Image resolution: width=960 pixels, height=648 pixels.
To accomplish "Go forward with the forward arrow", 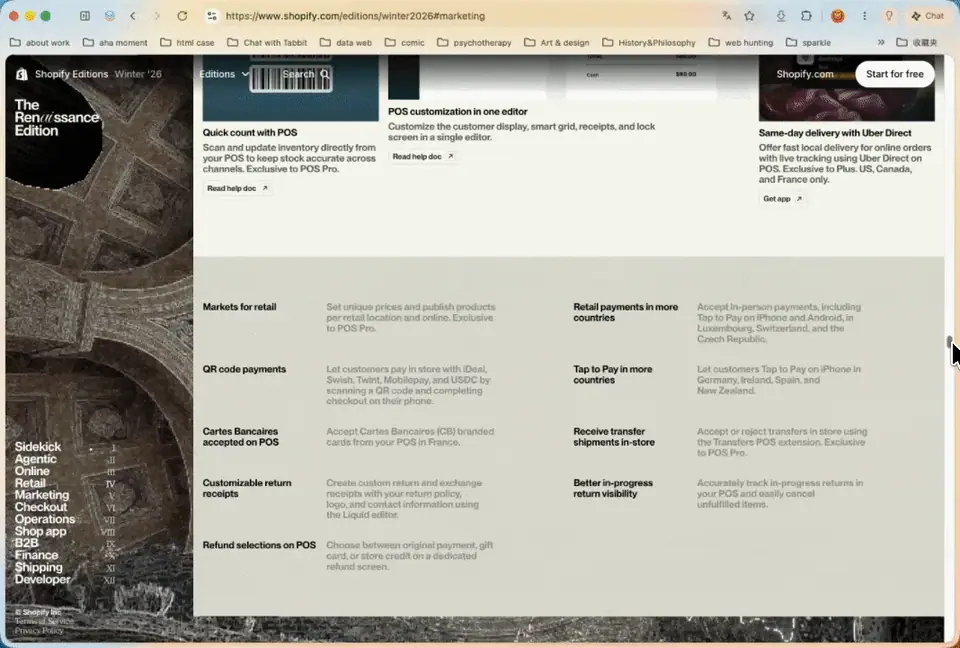I will 157,16.
